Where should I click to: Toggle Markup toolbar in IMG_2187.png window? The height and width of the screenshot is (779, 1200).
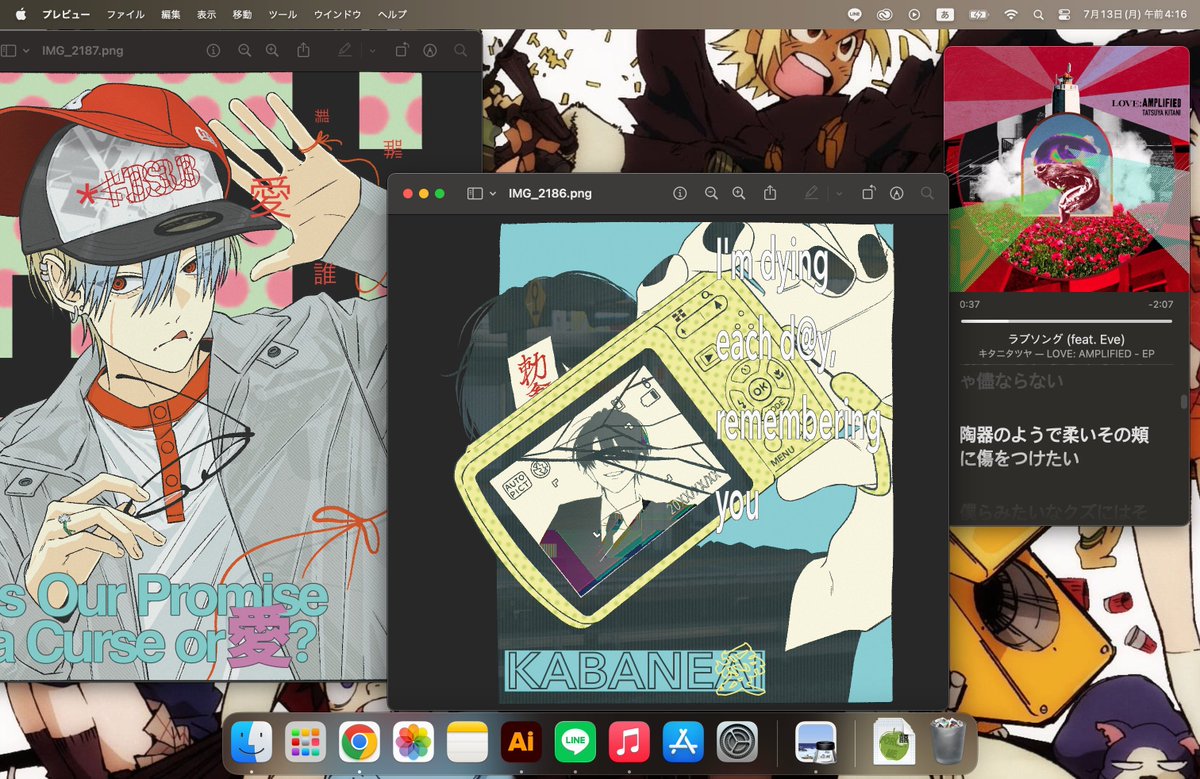click(x=430, y=50)
